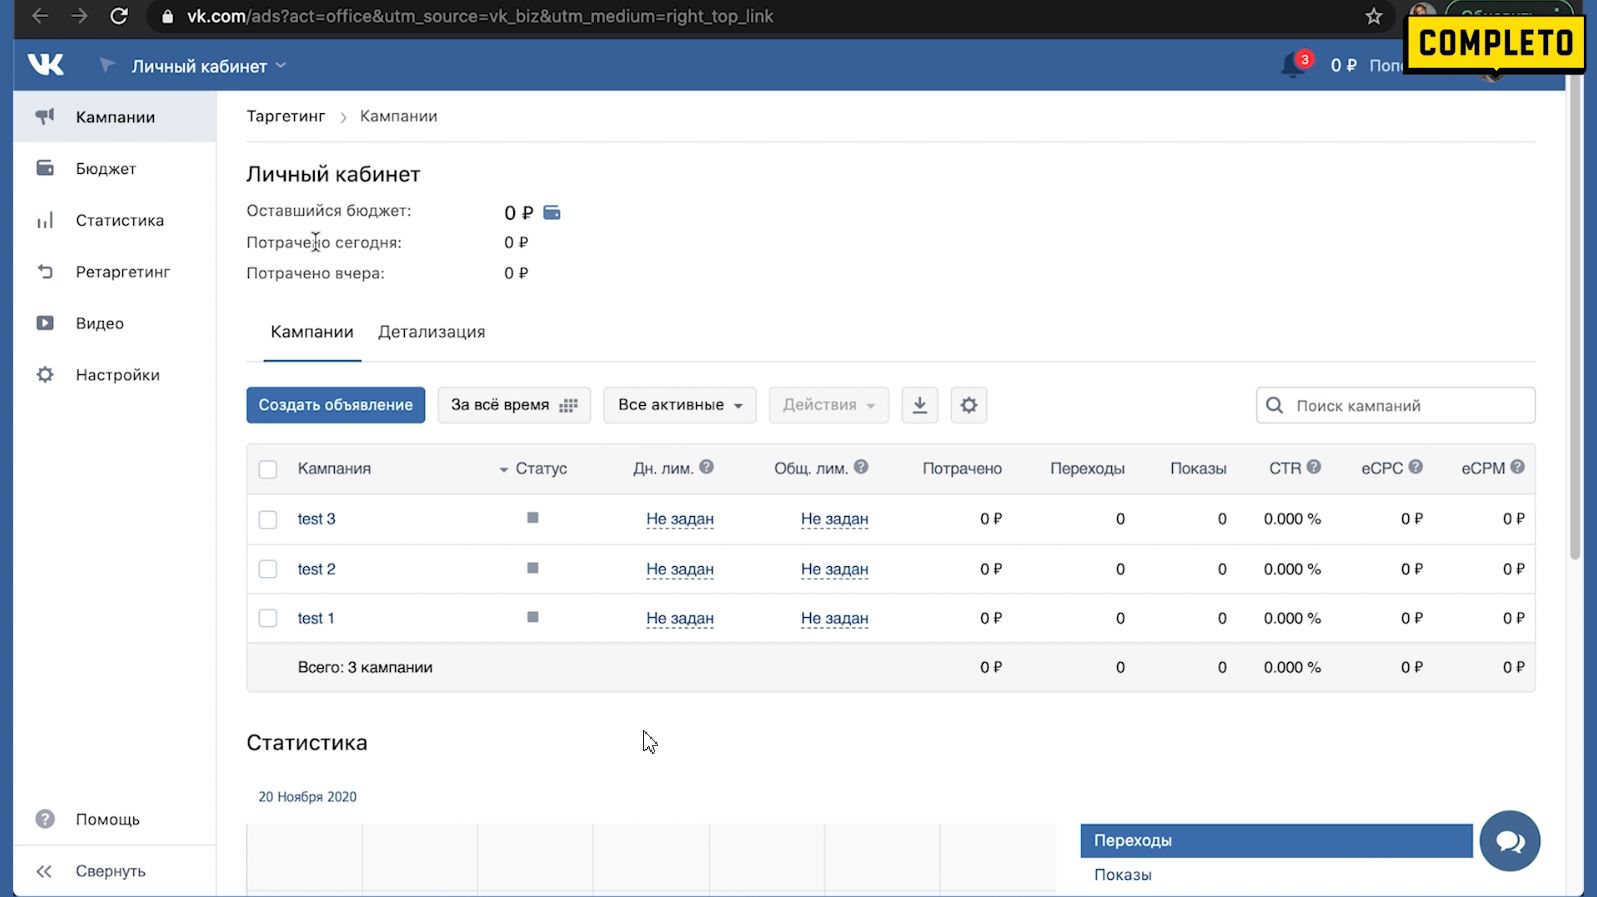Open the chat support bubble icon
This screenshot has height=897, width=1597.
coord(1510,841)
